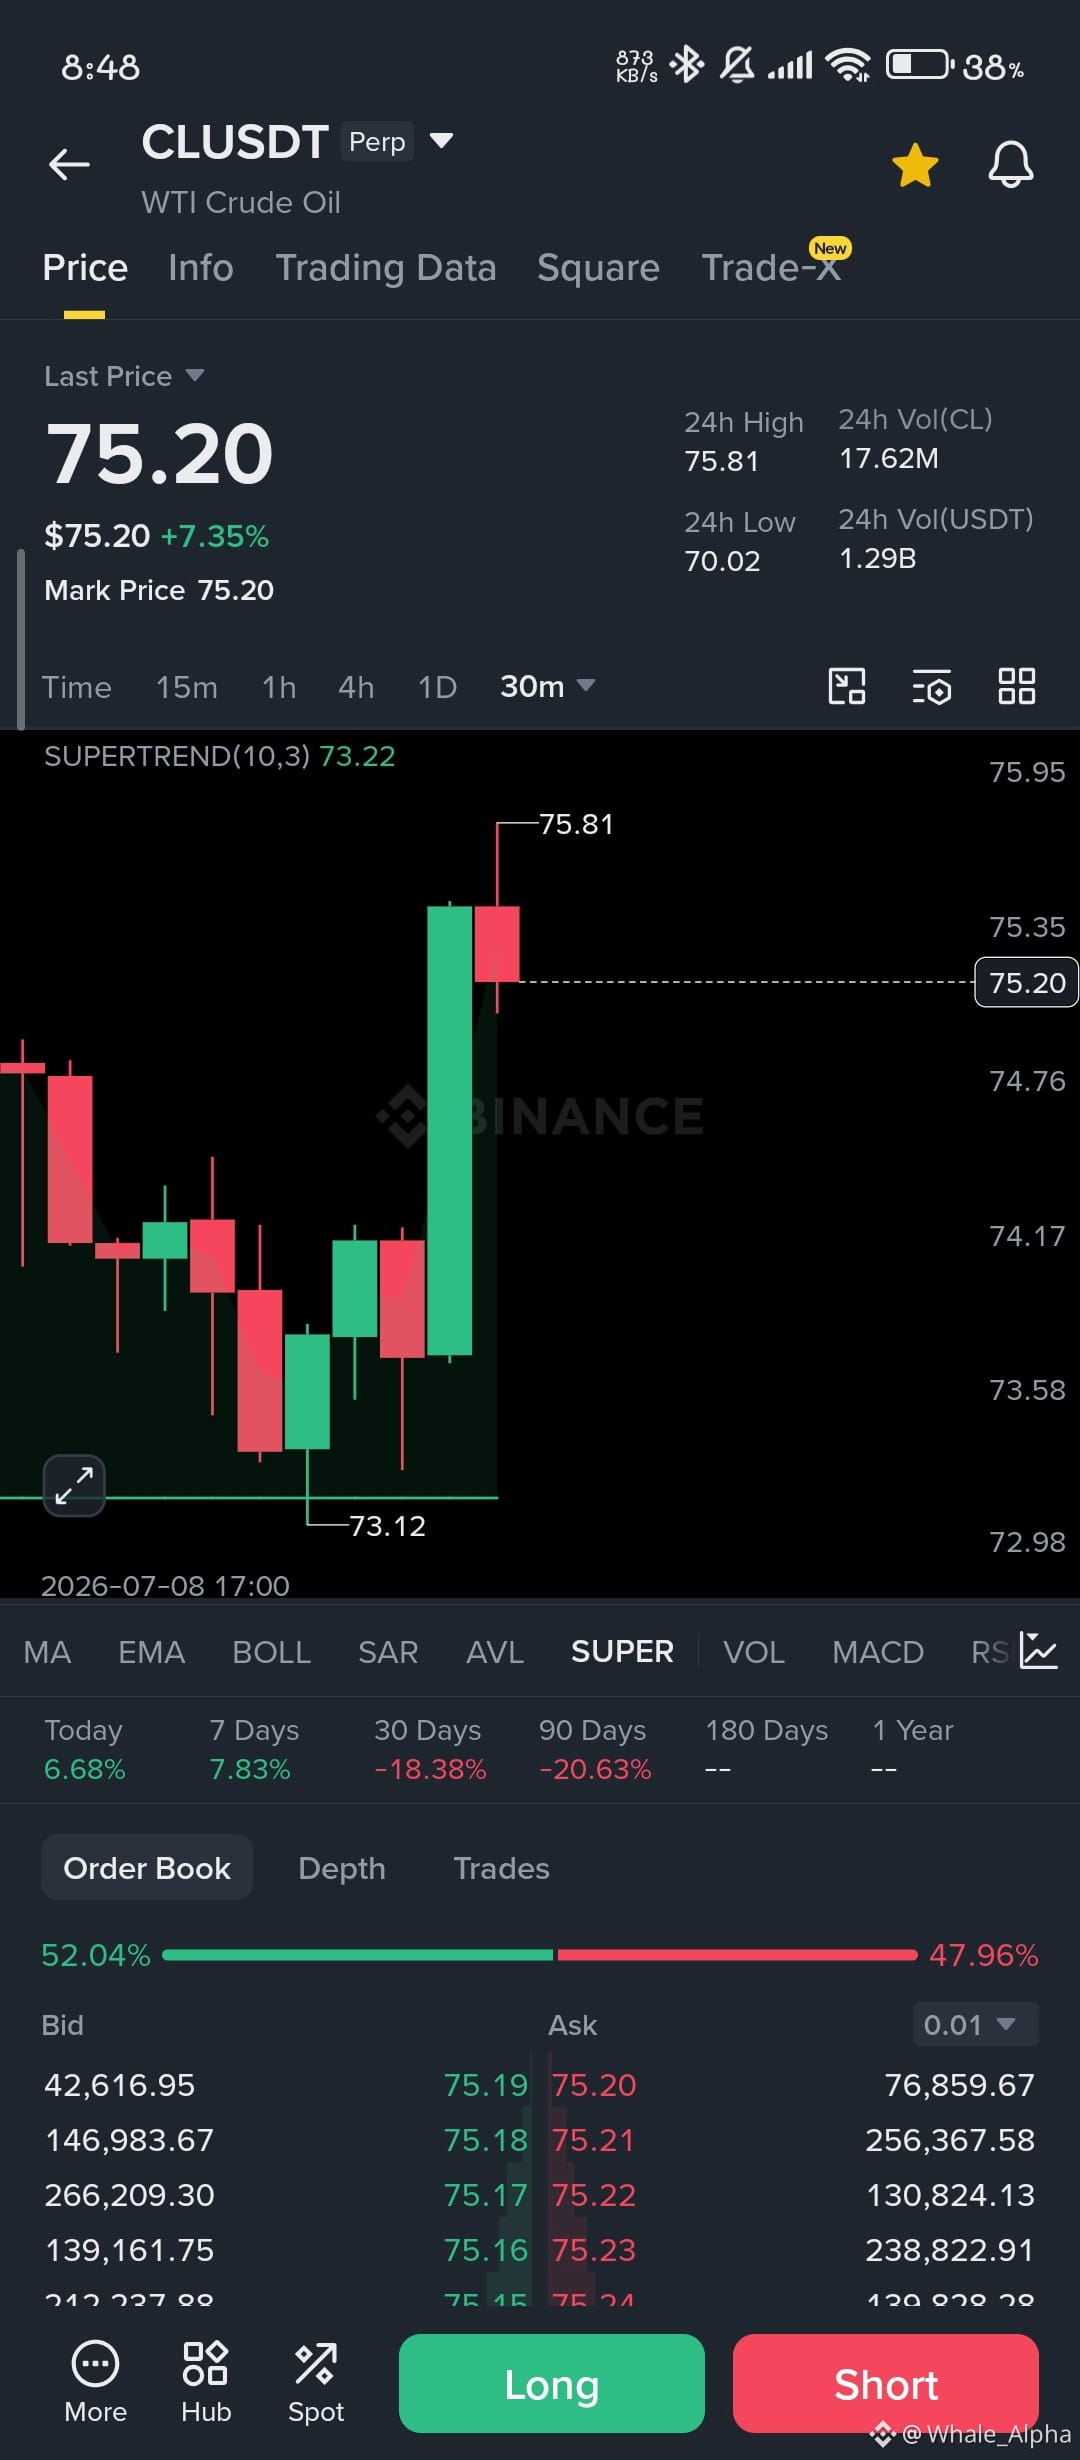The image size is (1080, 2460).
Task: Select the Time chart interval
Action: coord(76,687)
